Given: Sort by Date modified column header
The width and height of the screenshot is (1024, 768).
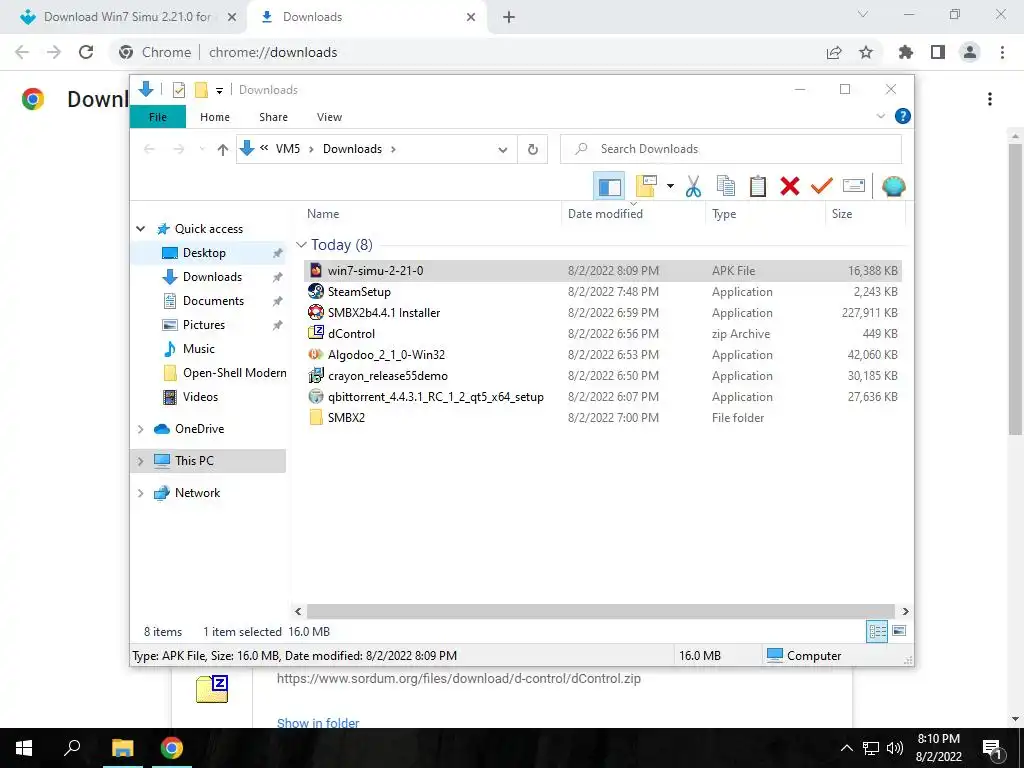Looking at the screenshot, I should pyautogui.click(x=633, y=214).
